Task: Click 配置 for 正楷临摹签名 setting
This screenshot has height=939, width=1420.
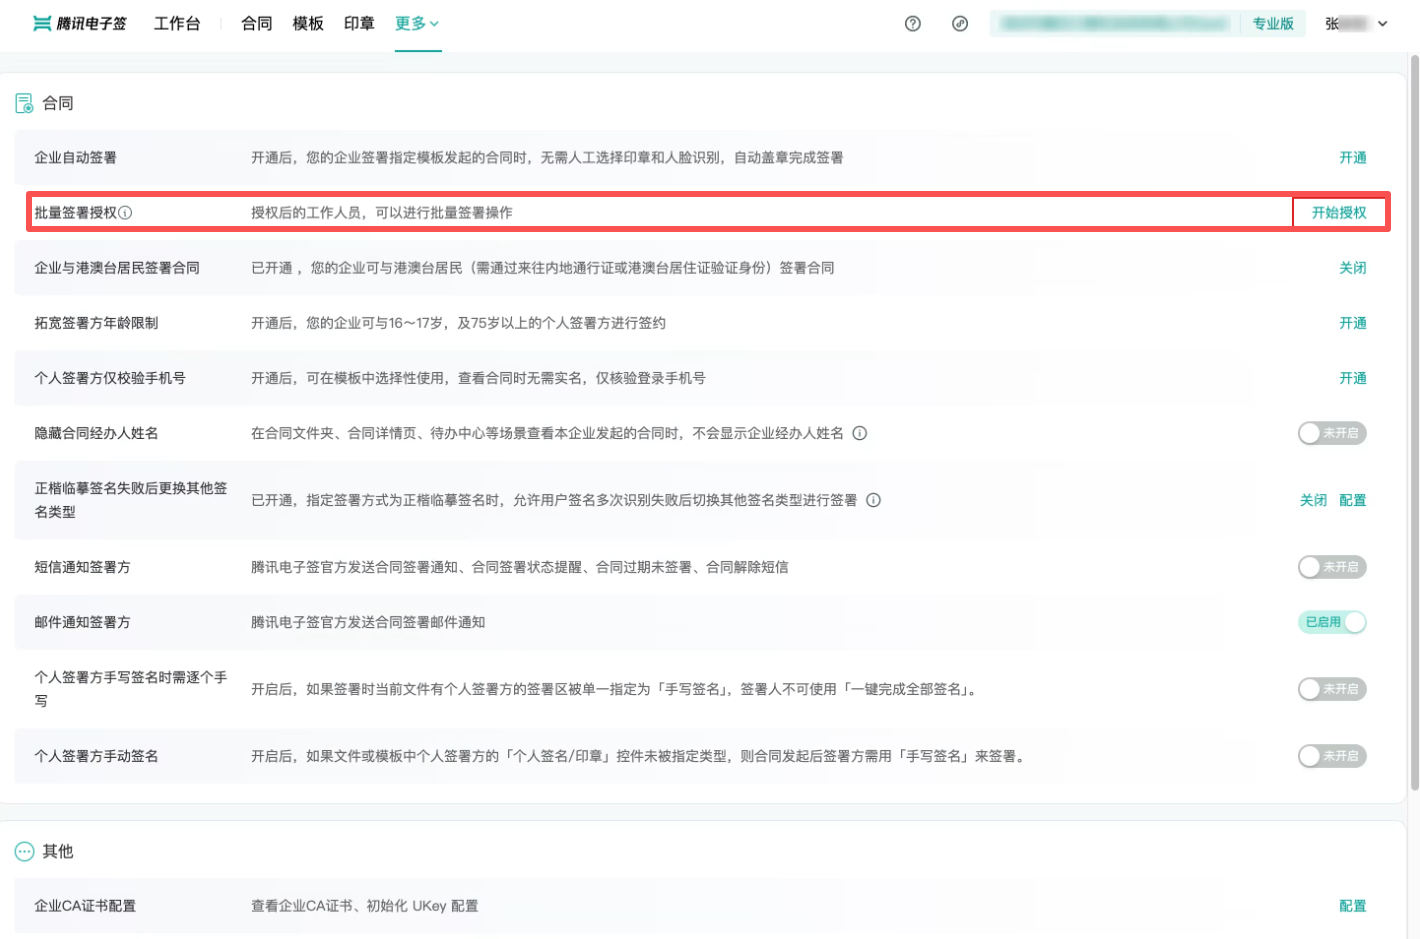Action: 1353,500
